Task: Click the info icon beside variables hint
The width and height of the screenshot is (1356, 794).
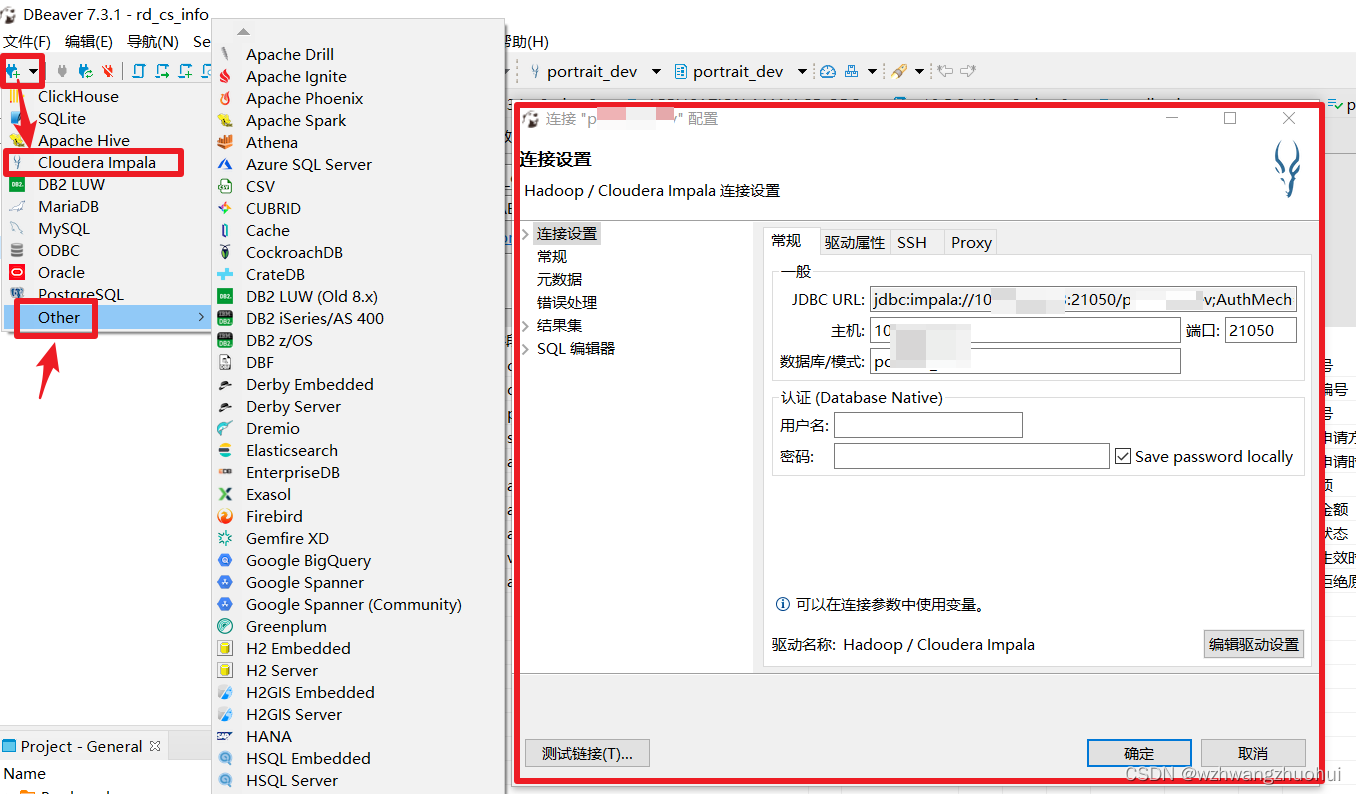Action: point(783,604)
